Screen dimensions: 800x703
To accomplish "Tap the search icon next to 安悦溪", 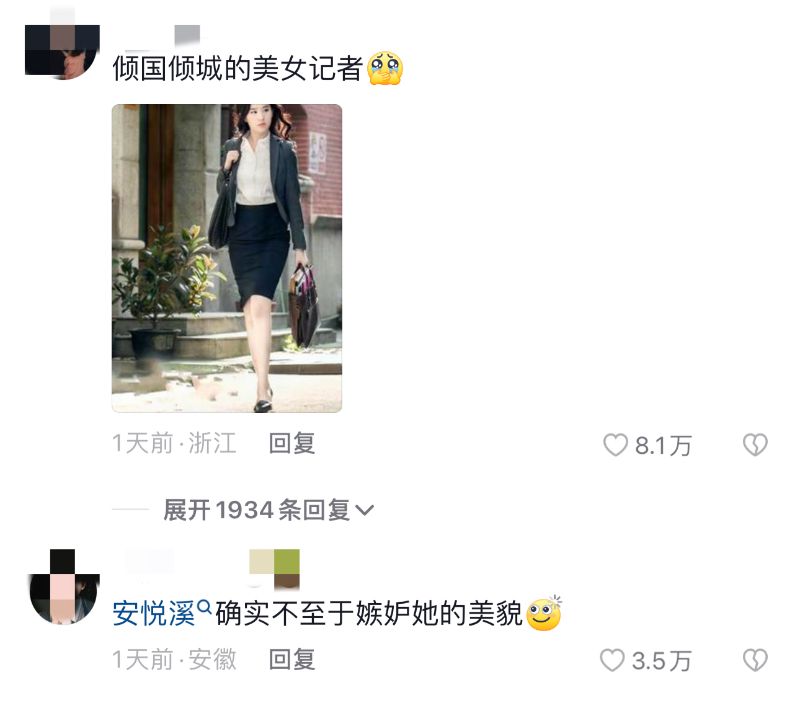I will [x=204, y=607].
